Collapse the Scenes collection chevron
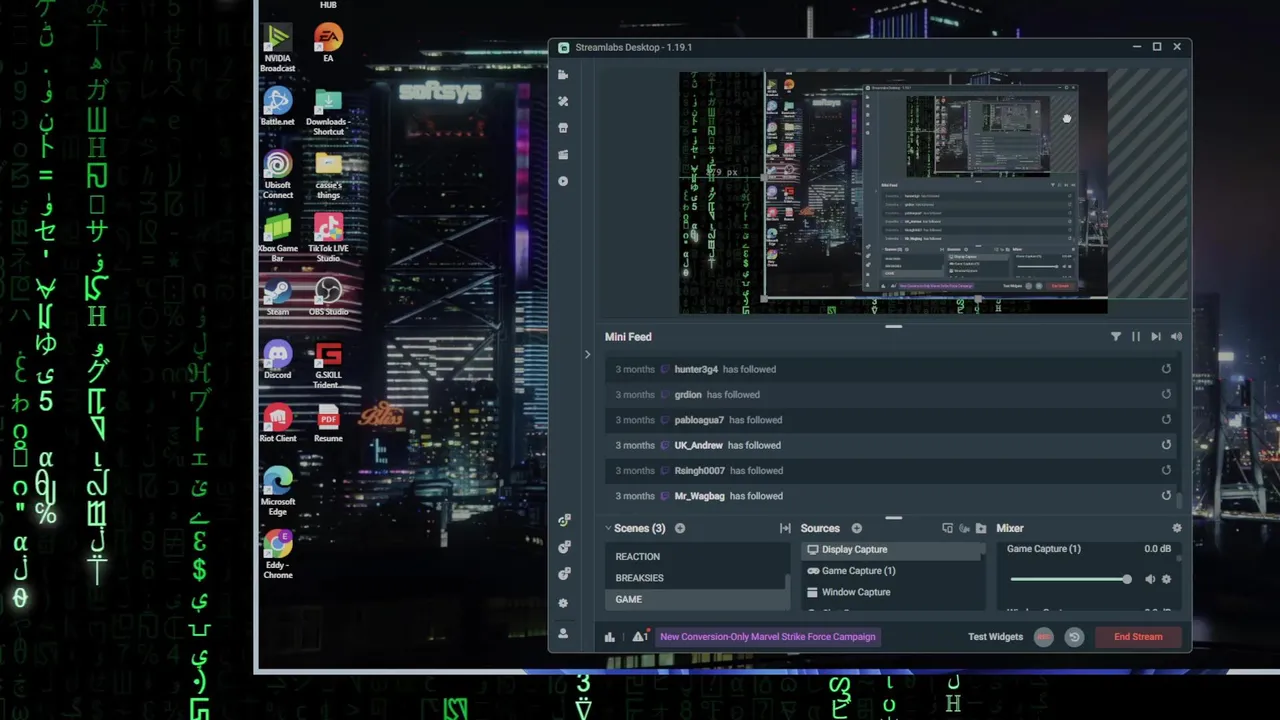This screenshot has height=720, width=1280. pyautogui.click(x=608, y=528)
